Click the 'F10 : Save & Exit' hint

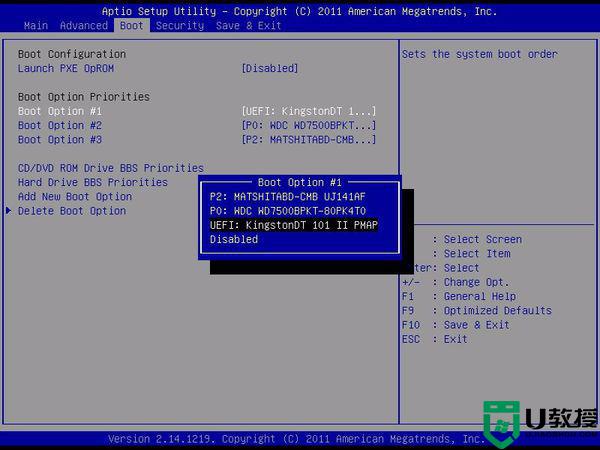[x=455, y=325]
